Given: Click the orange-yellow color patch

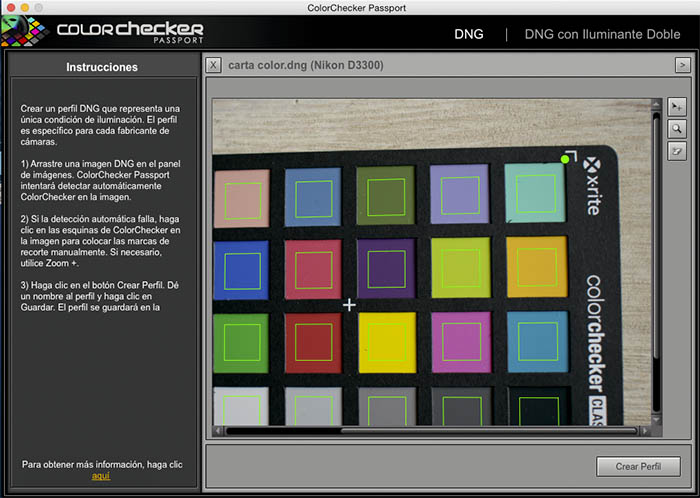Looking at the screenshot, I should pyautogui.click(x=537, y=267).
